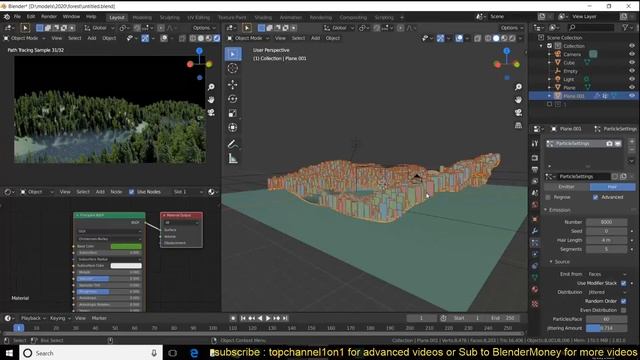Image resolution: width=640 pixels, height=360 pixels.
Task: Click green Base Color swatch in shader node
Action: pyautogui.click(x=126, y=246)
